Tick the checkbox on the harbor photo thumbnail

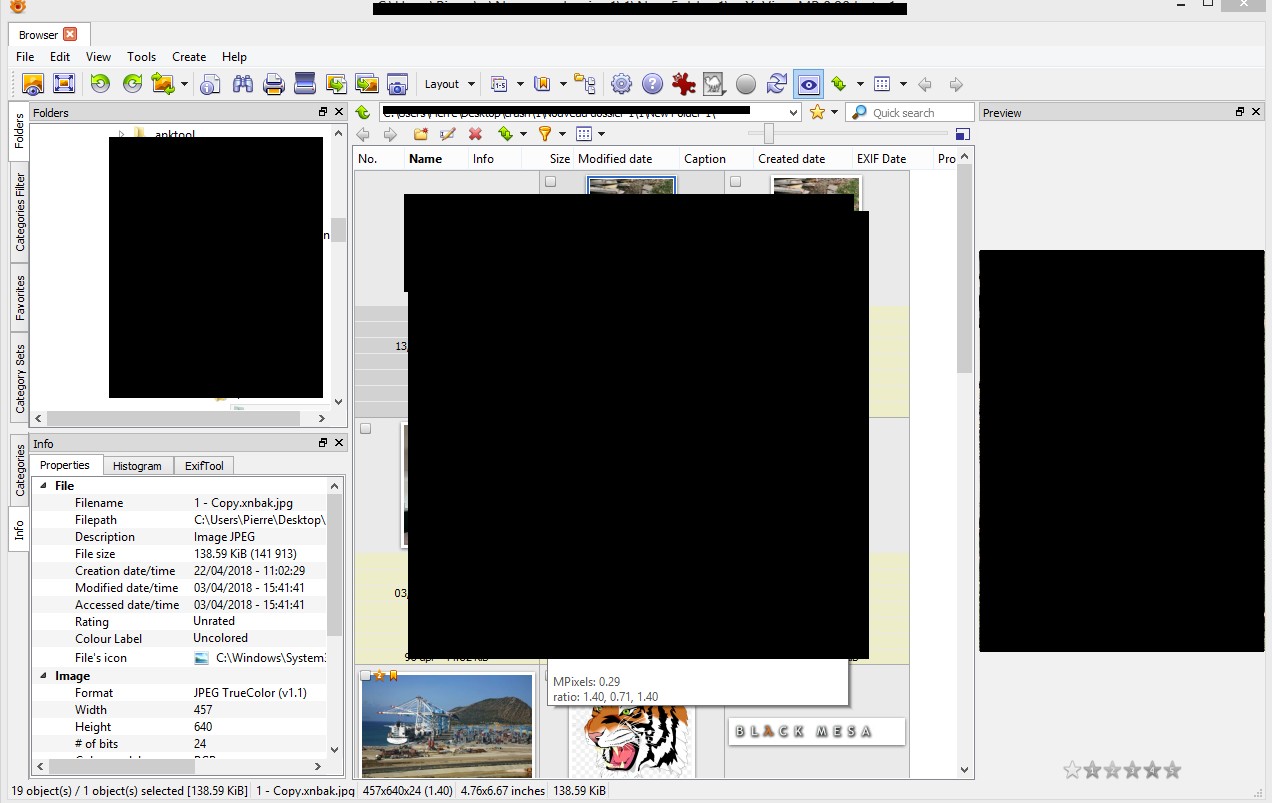[366, 676]
